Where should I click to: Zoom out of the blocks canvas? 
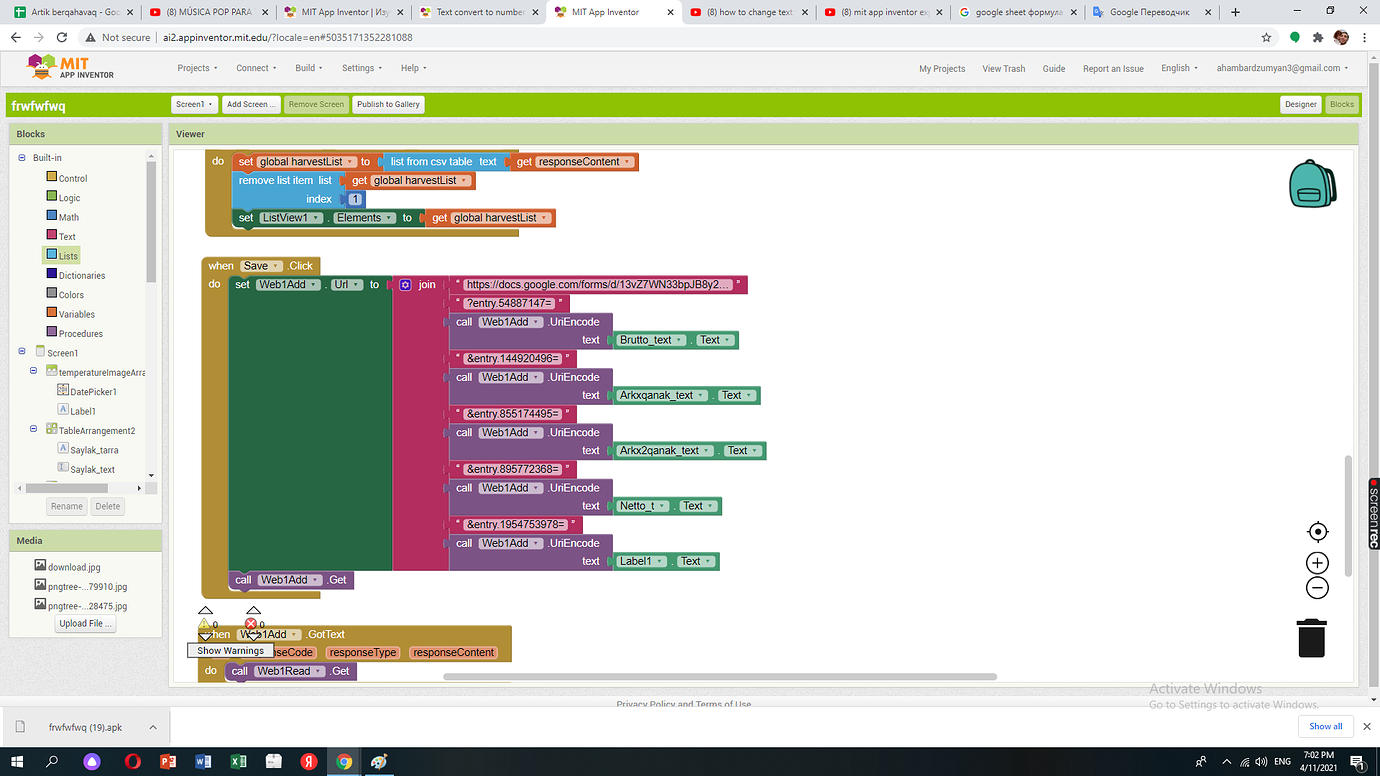coord(1317,588)
